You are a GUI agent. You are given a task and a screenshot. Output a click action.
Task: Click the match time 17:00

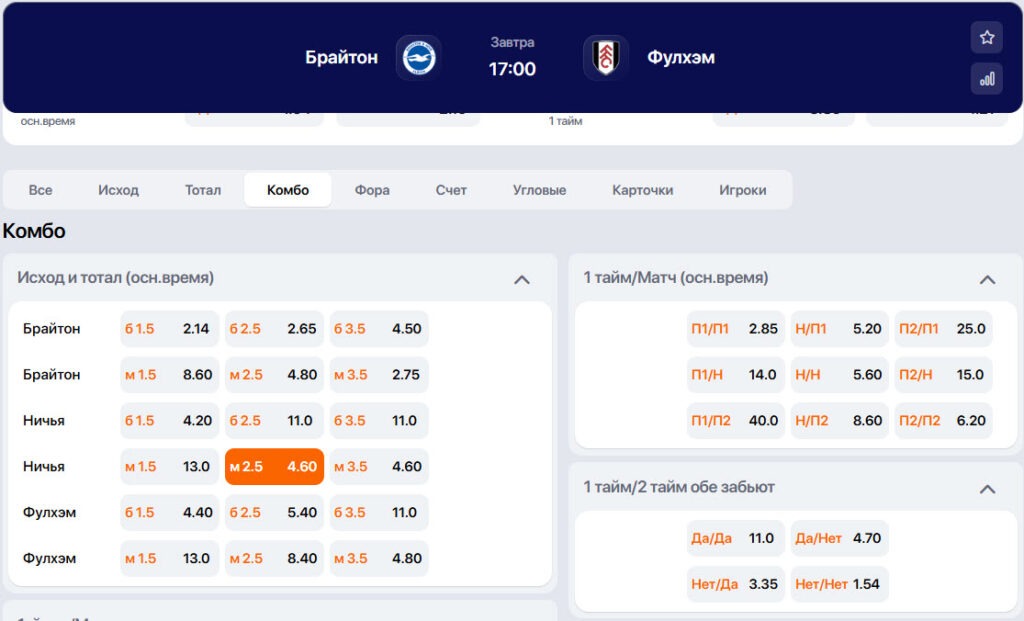point(512,69)
